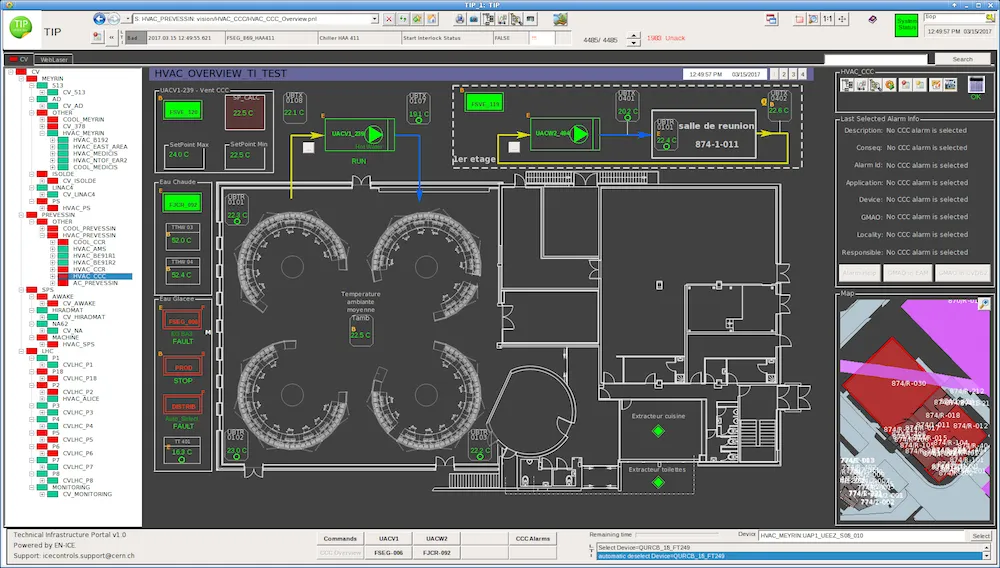
Task: Toggle the small white box left of UACW2_494
Action: [x=514, y=147]
